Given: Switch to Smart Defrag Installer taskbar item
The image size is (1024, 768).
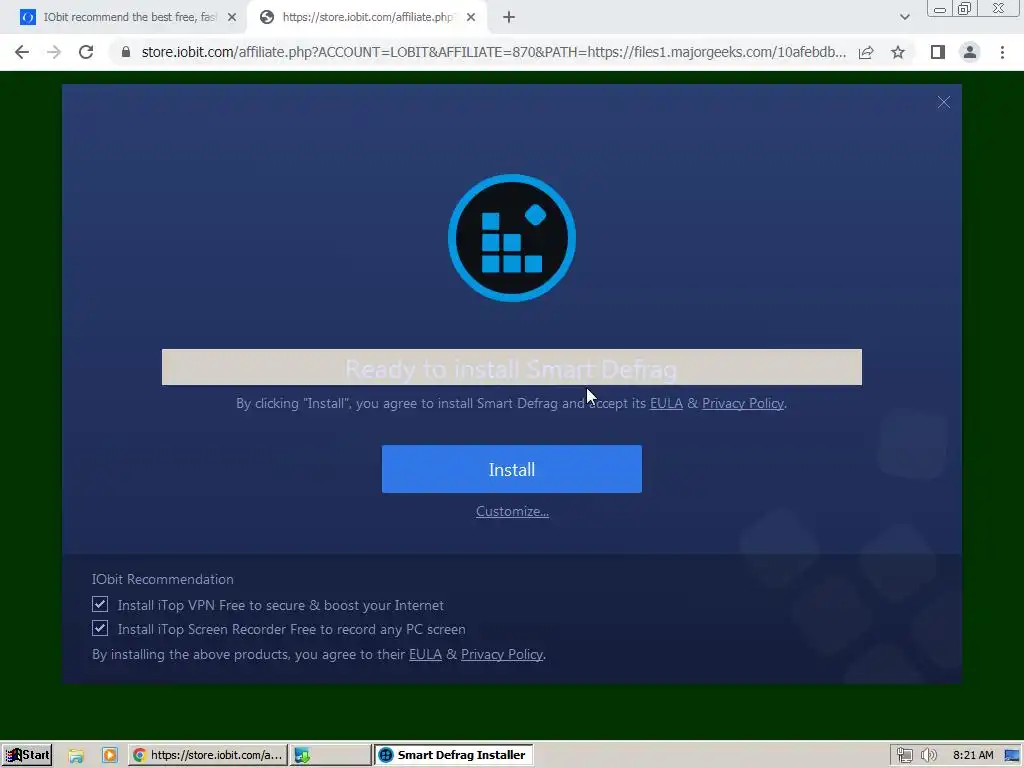Looking at the screenshot, I should point(454,755).
